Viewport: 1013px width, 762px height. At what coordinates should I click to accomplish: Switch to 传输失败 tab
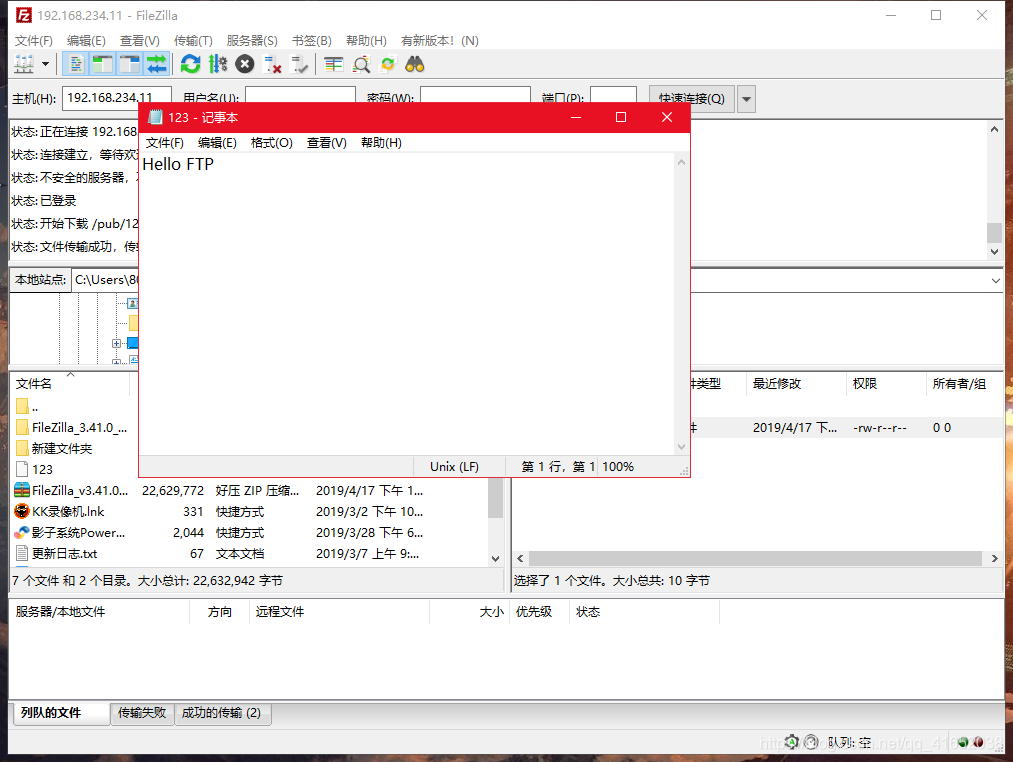142,713
